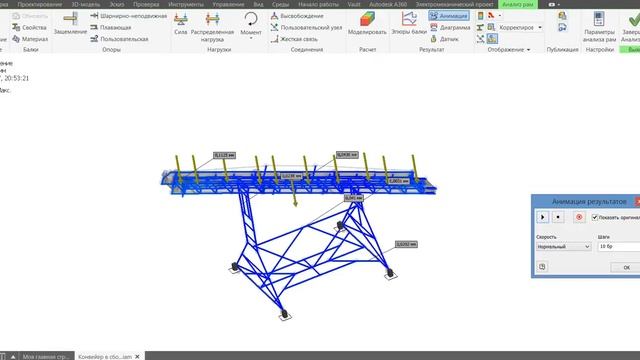The width and height of the screenshot is (640, 360).
Task: Close the Конвейер в сбо...iam document tab
Action: pyautogui.click(x=137, y=356)
